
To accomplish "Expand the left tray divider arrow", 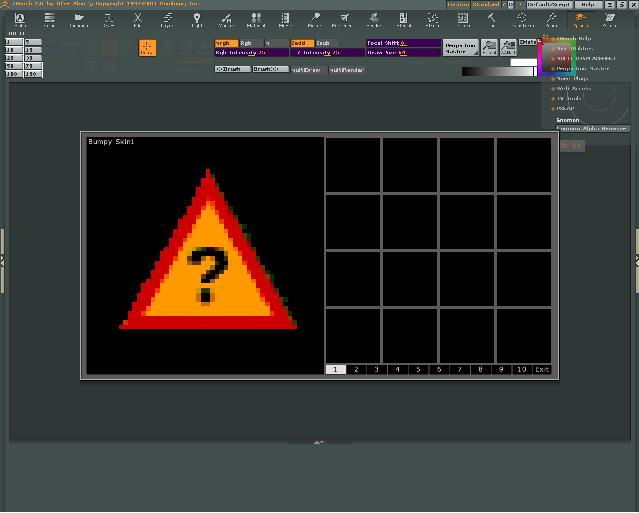I will click(3, 259).
